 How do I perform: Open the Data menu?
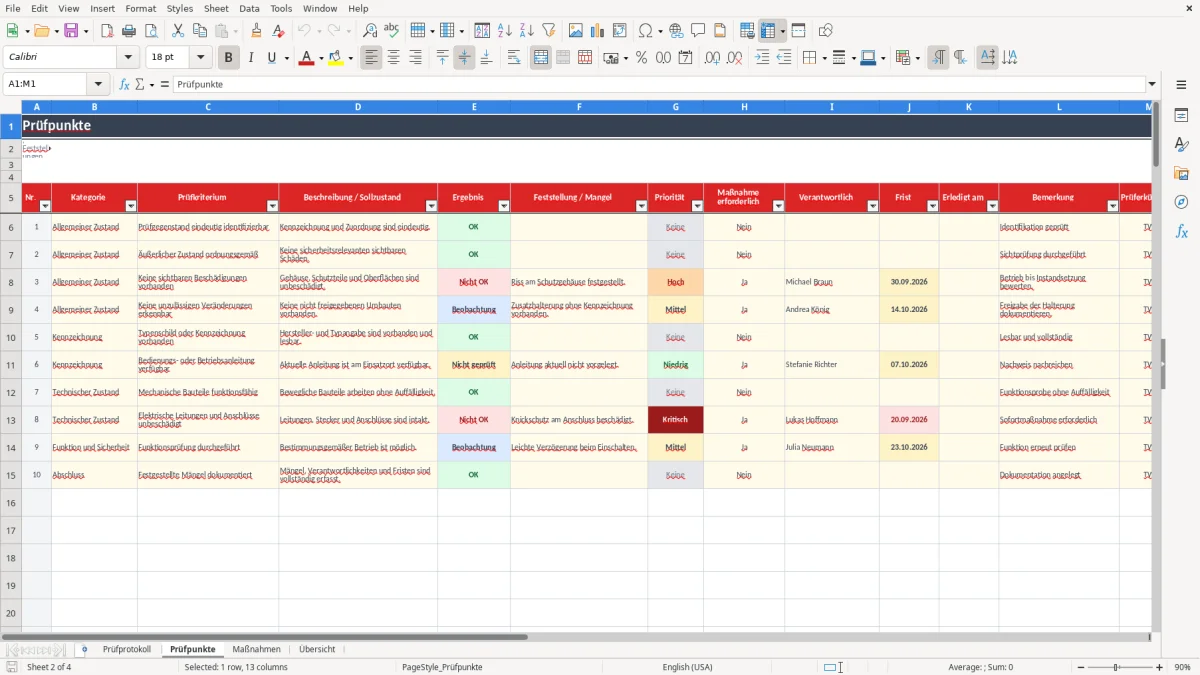click(249, 8)
